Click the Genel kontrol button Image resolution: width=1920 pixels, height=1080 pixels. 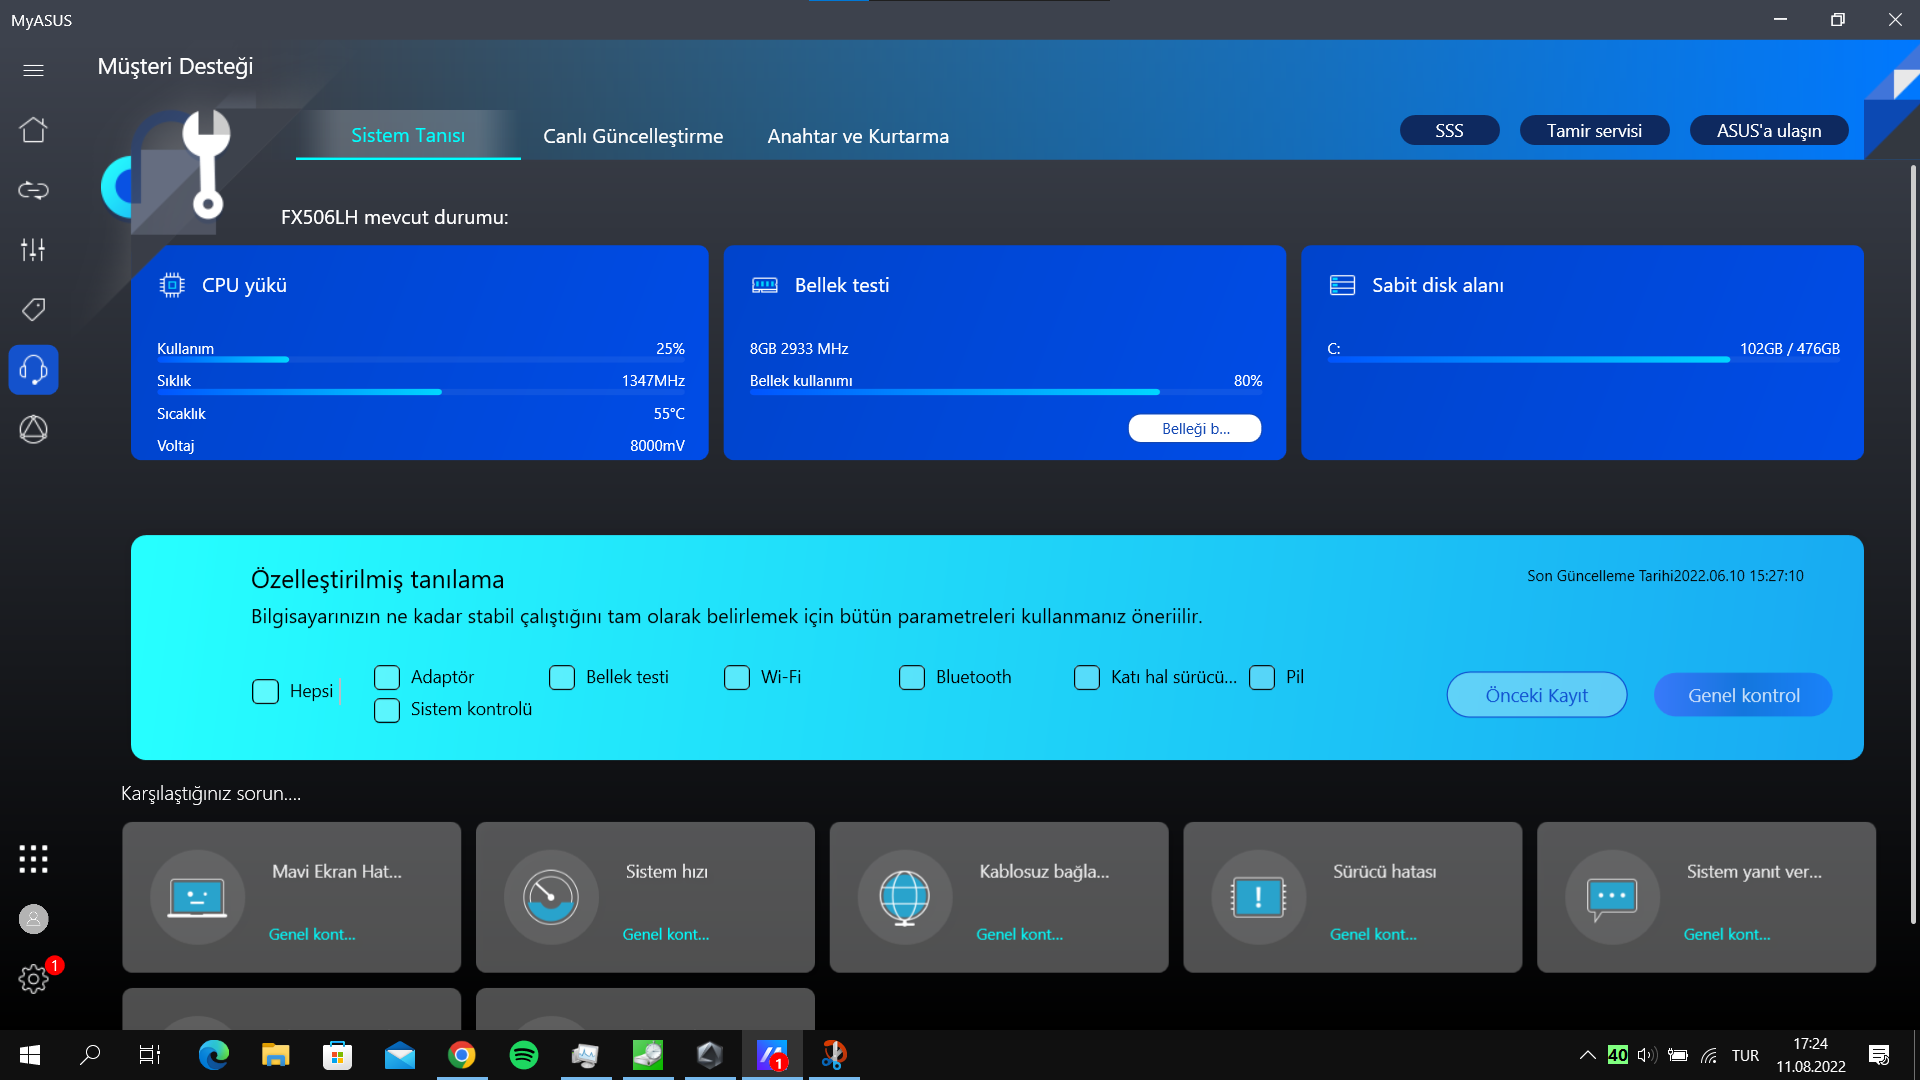1742,696
